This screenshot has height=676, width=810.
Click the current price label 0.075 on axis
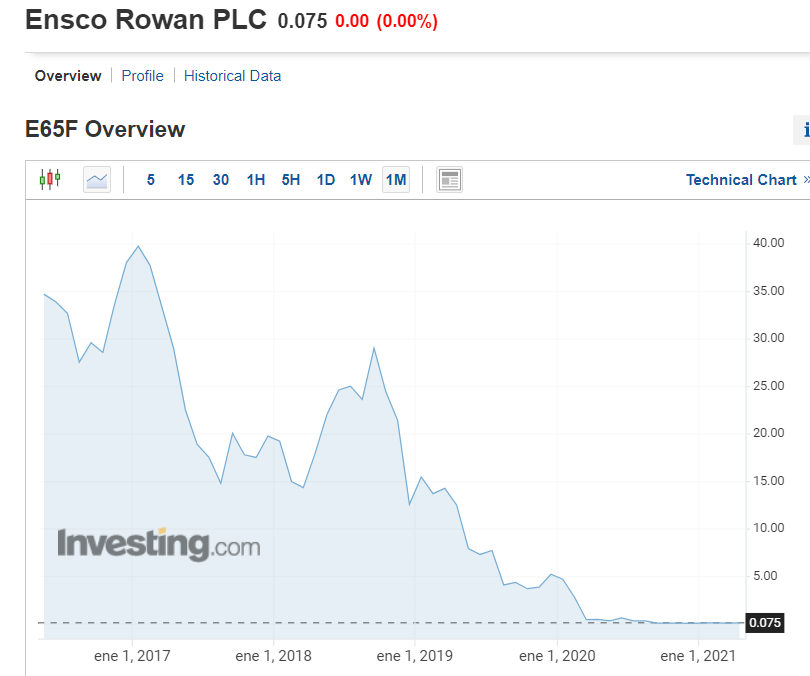click(x=765, y=622)
